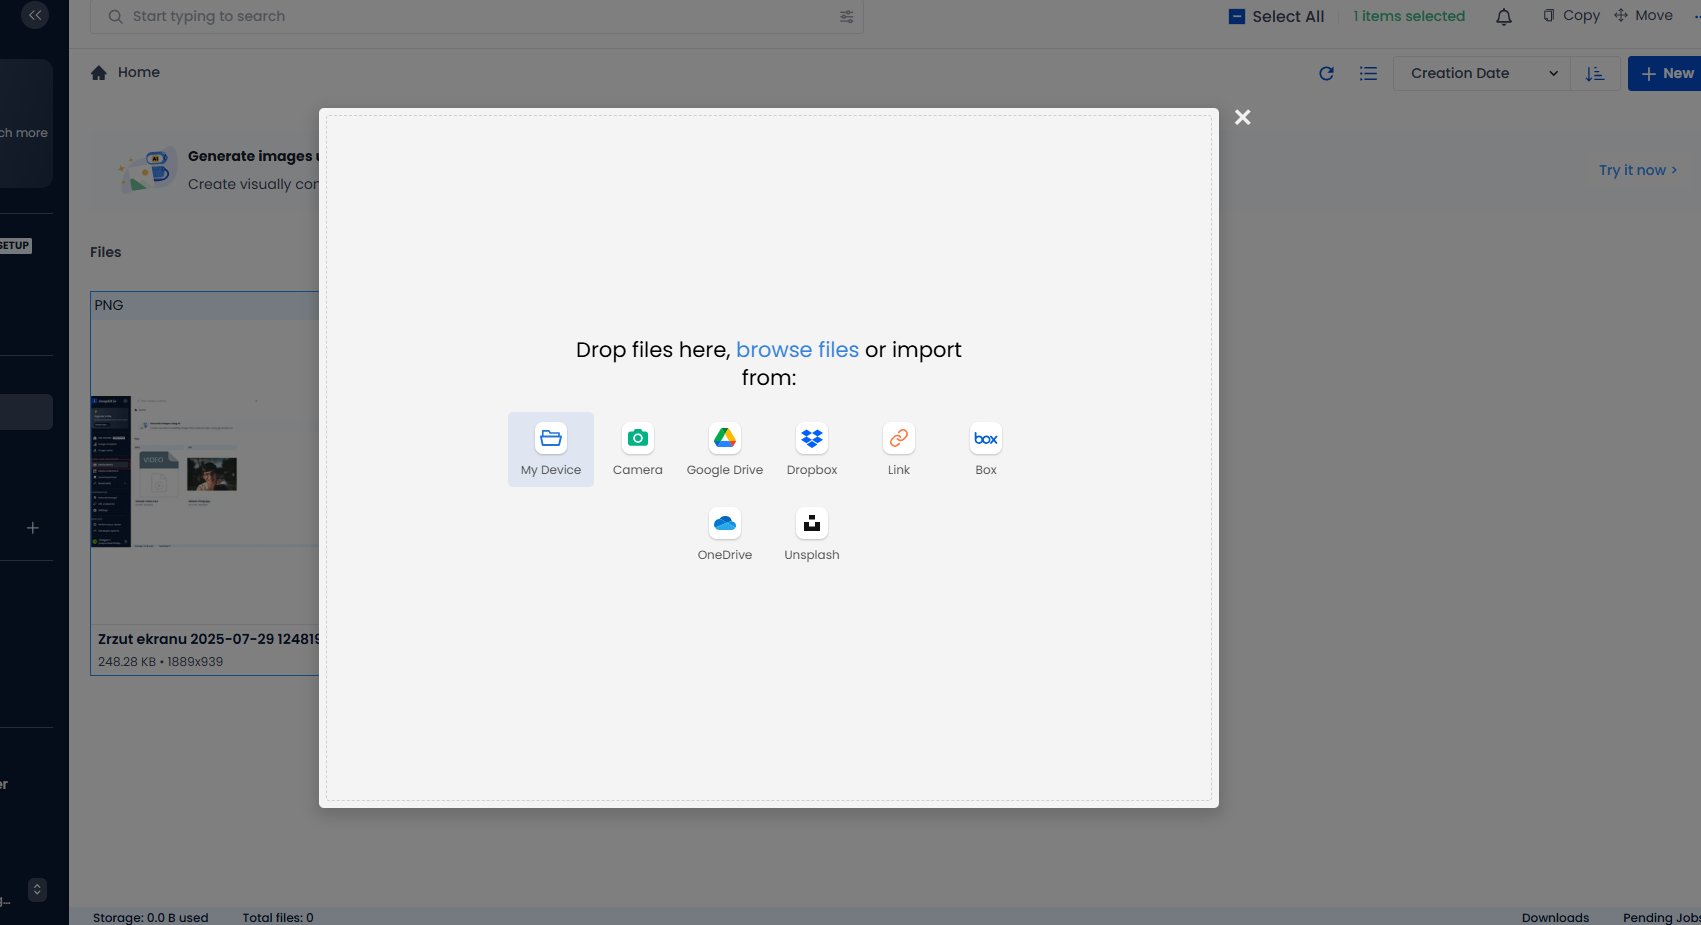Toggle sort order direction
1701x925 pixels.
tap(1595, 73)
